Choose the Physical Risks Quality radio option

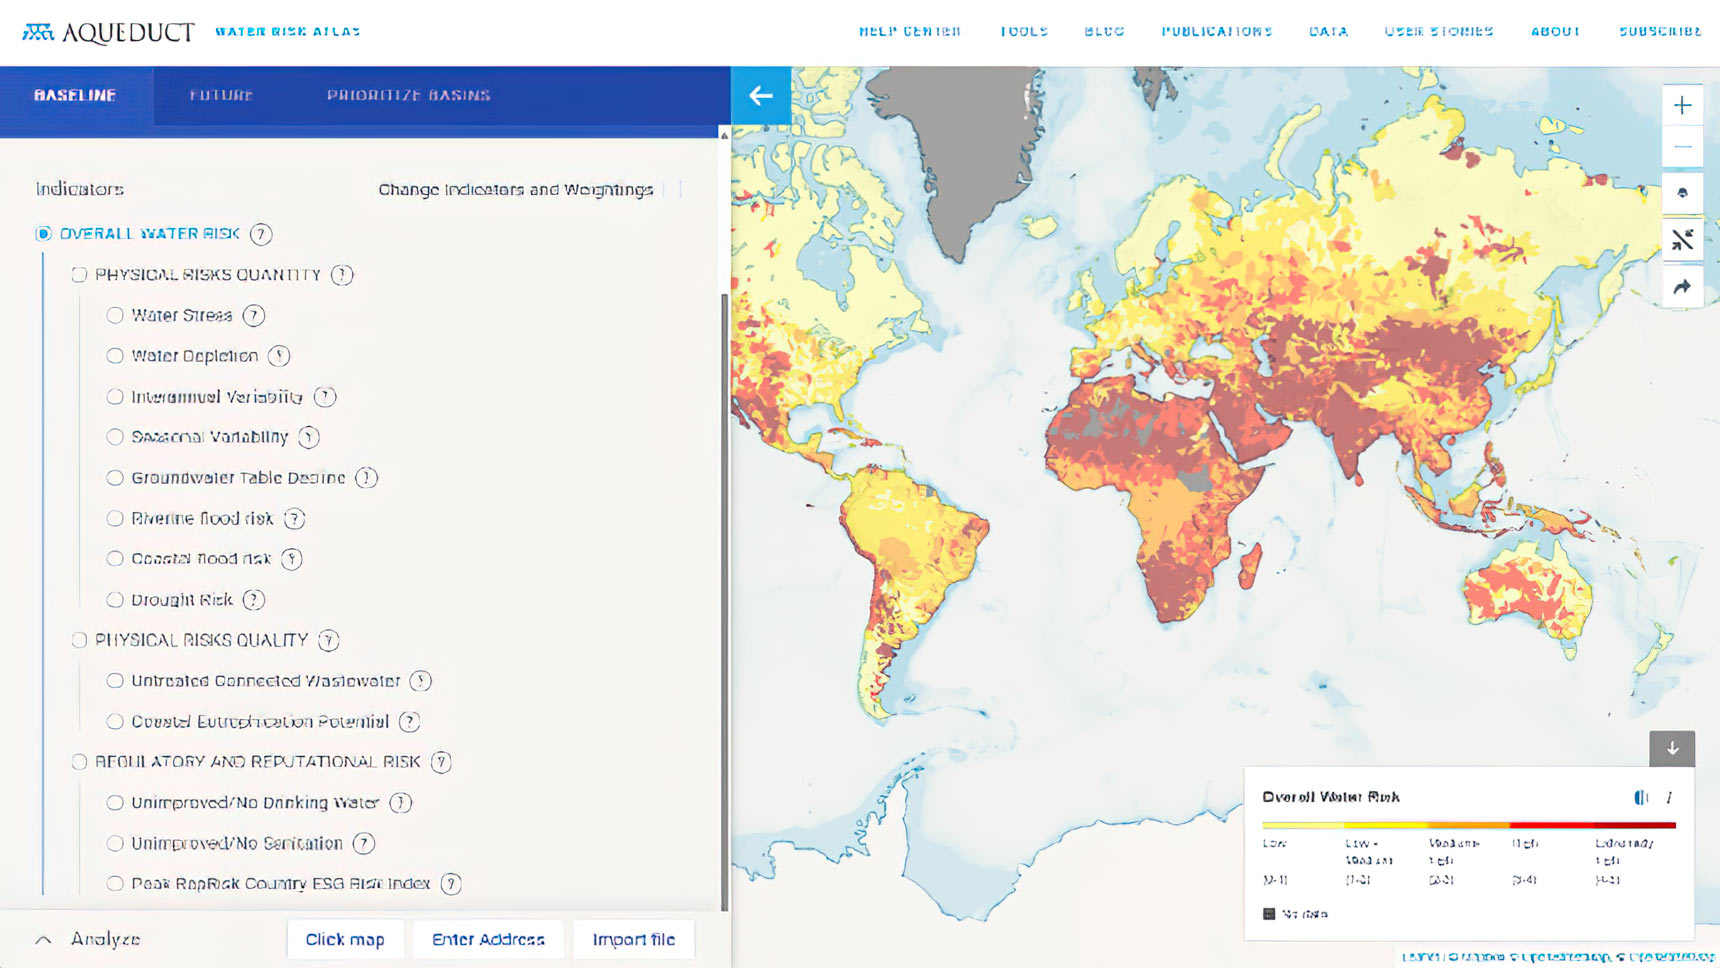(x=79, y=640)
